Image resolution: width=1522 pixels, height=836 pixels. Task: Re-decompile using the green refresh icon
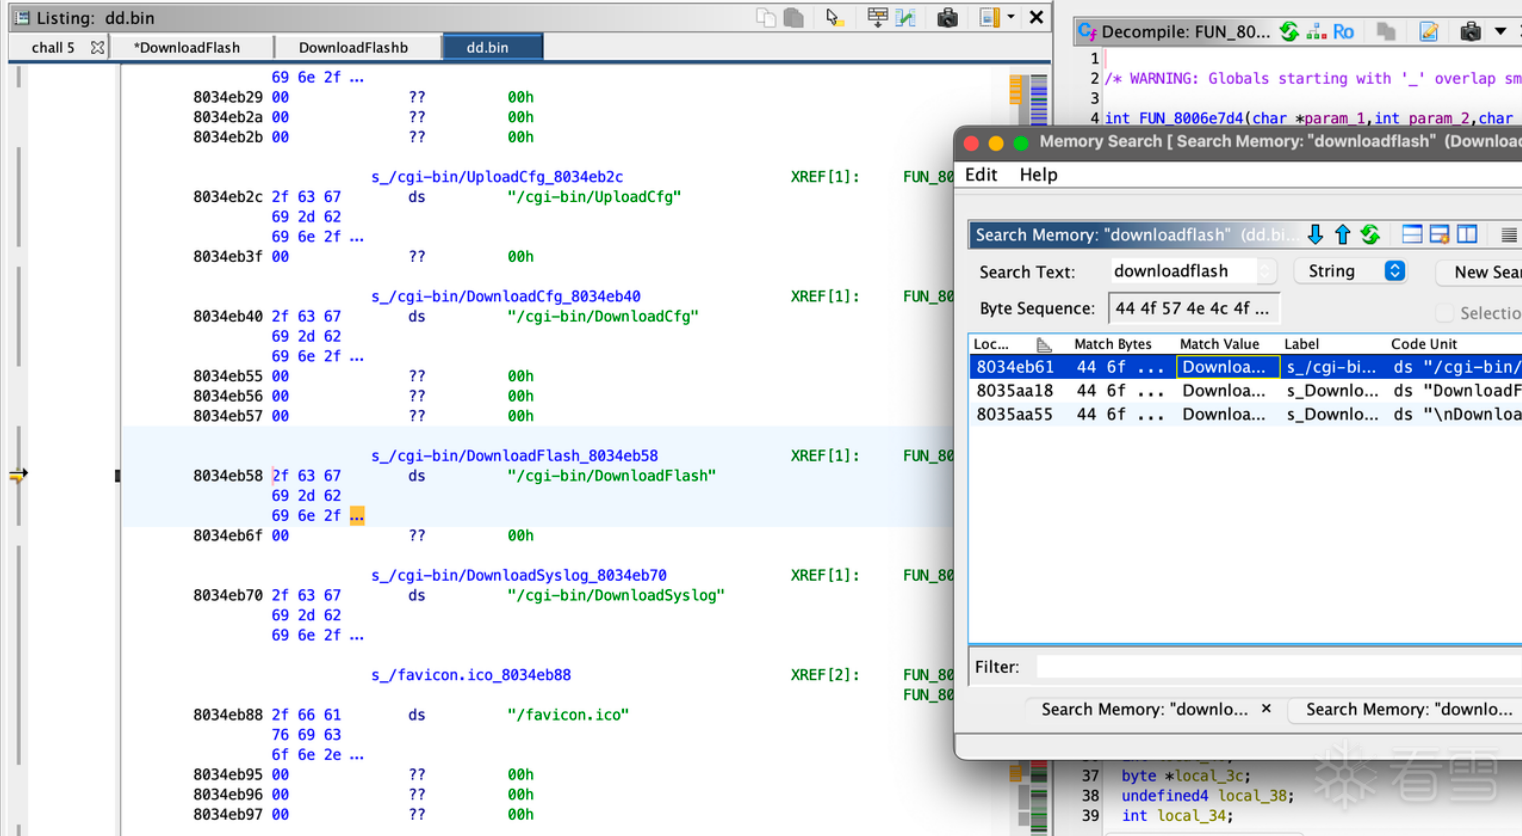[x=1290, y=32]
